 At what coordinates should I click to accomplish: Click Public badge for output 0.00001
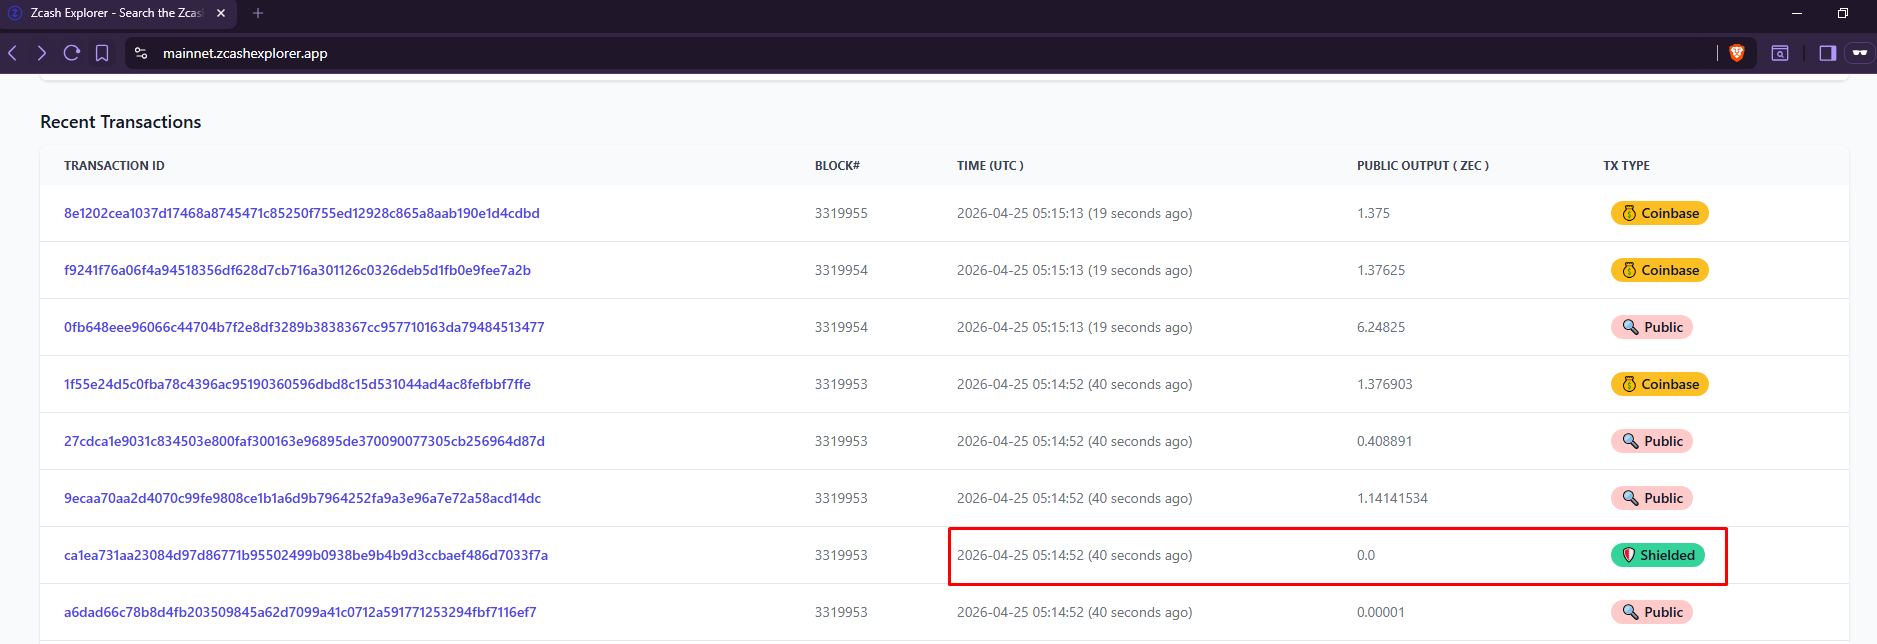click(1651, 612)
